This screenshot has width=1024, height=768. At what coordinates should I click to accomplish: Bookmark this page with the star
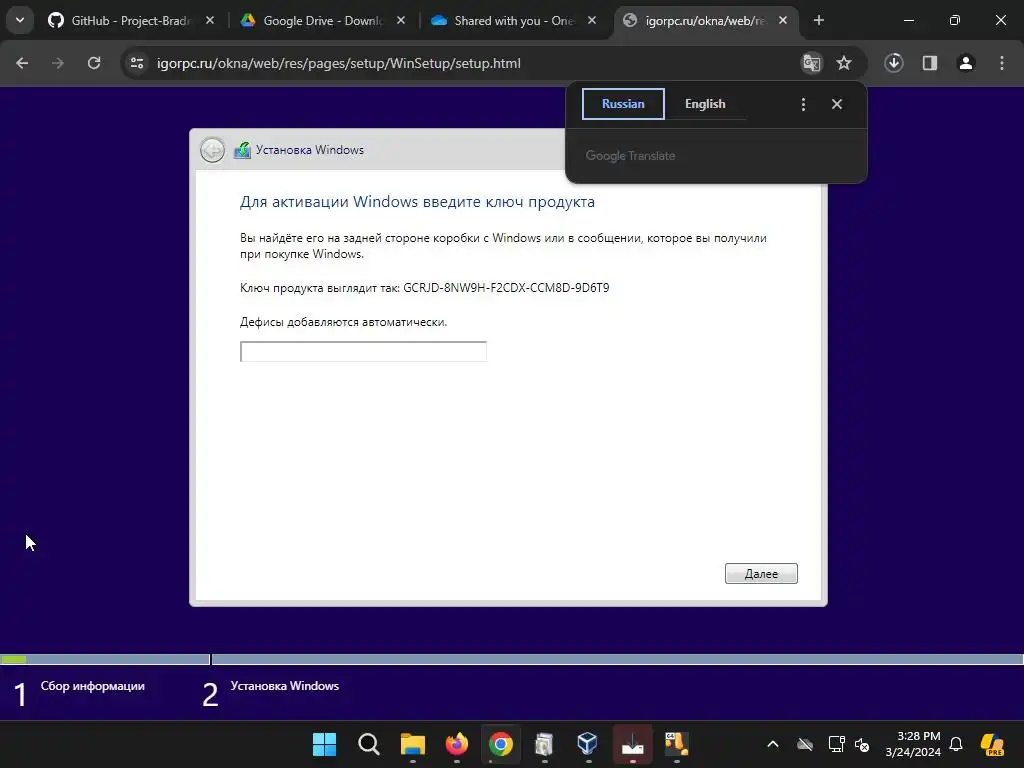844,63
